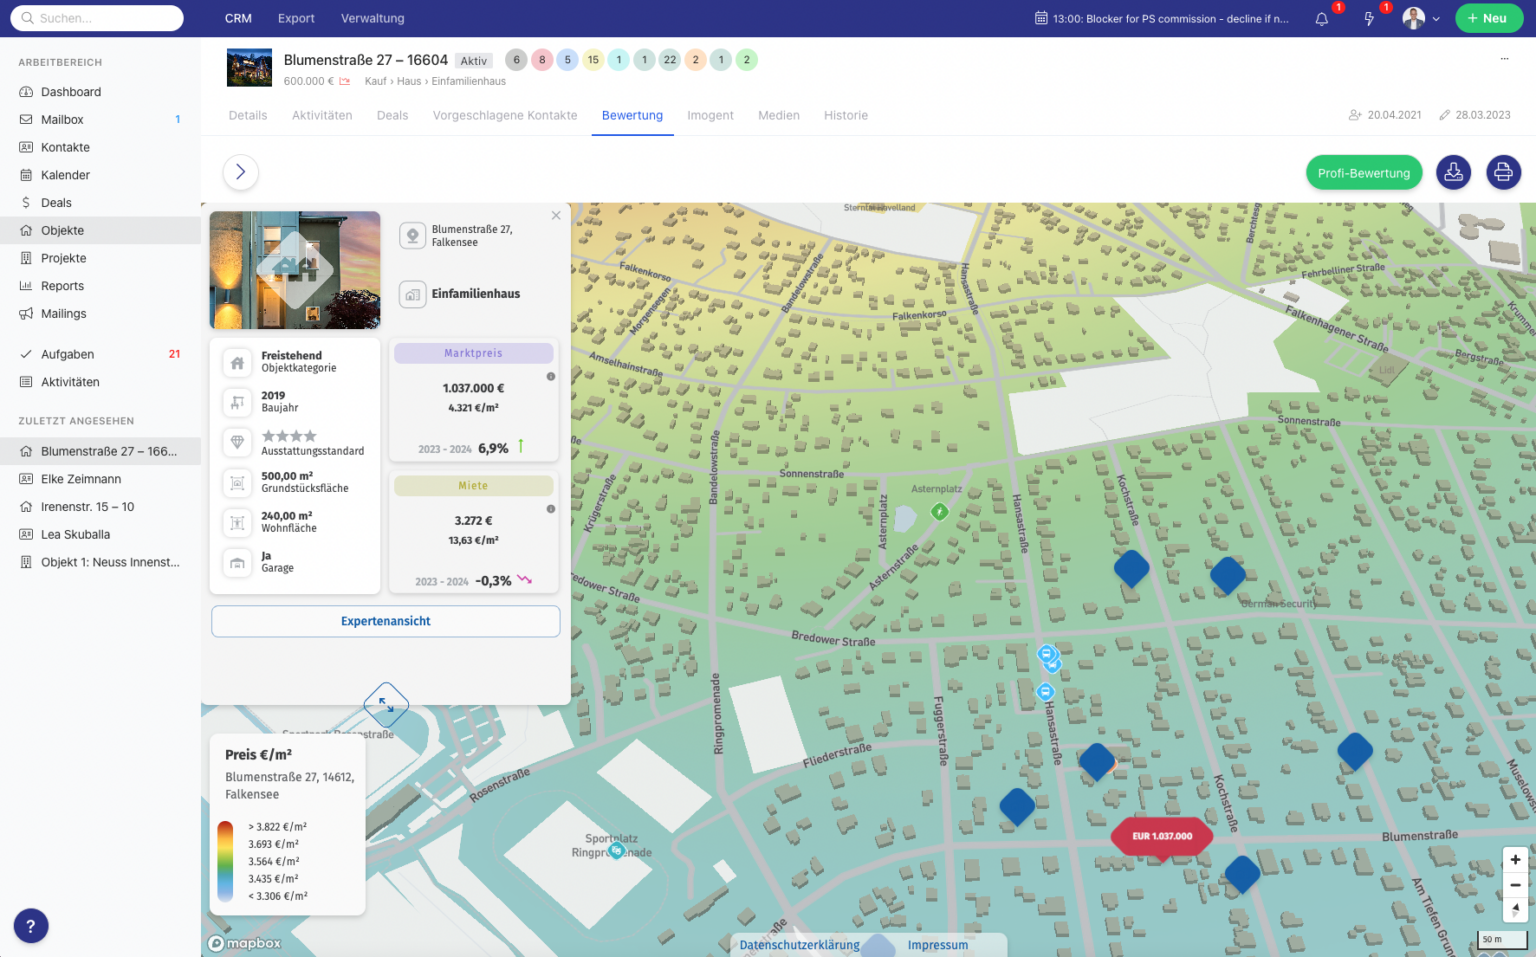
Task: Open the Expertenansicht view
Action: [x=385, y=622]
